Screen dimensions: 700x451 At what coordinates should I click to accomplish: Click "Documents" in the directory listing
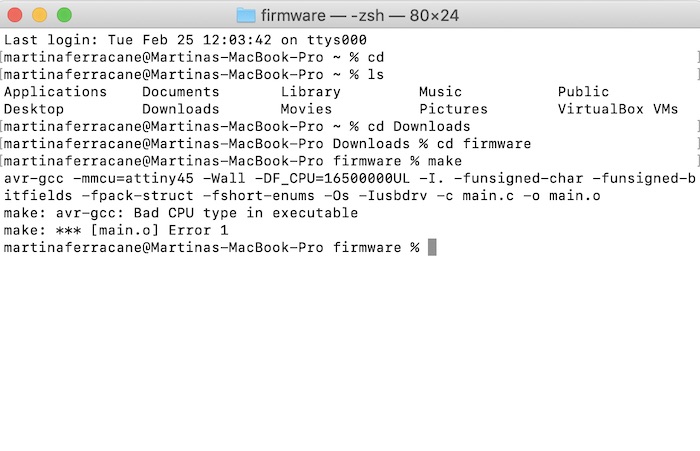point(180,92)
